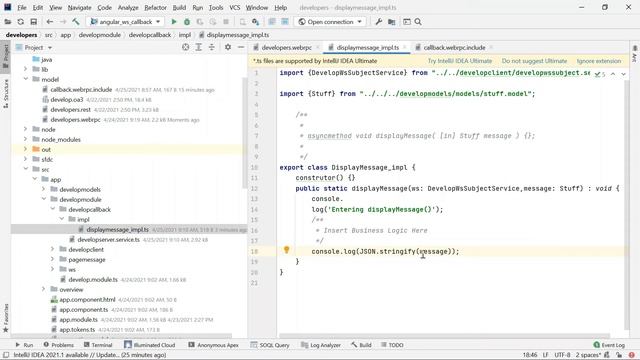Open the Event Log
Viewport: 640px width, 360px height.
pyautogui.click(x=609, y=345)
